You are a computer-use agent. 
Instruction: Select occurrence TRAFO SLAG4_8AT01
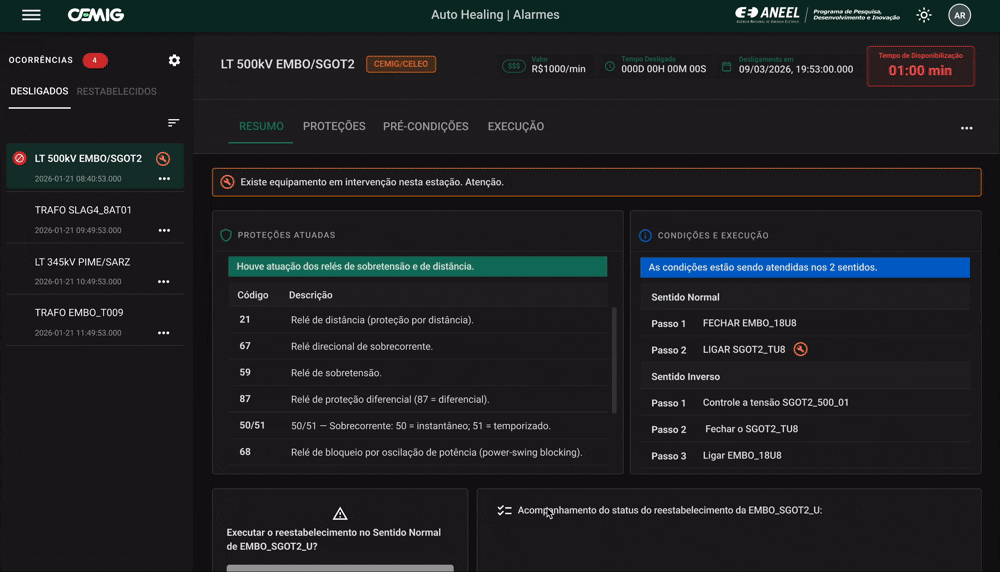point(96,219)
